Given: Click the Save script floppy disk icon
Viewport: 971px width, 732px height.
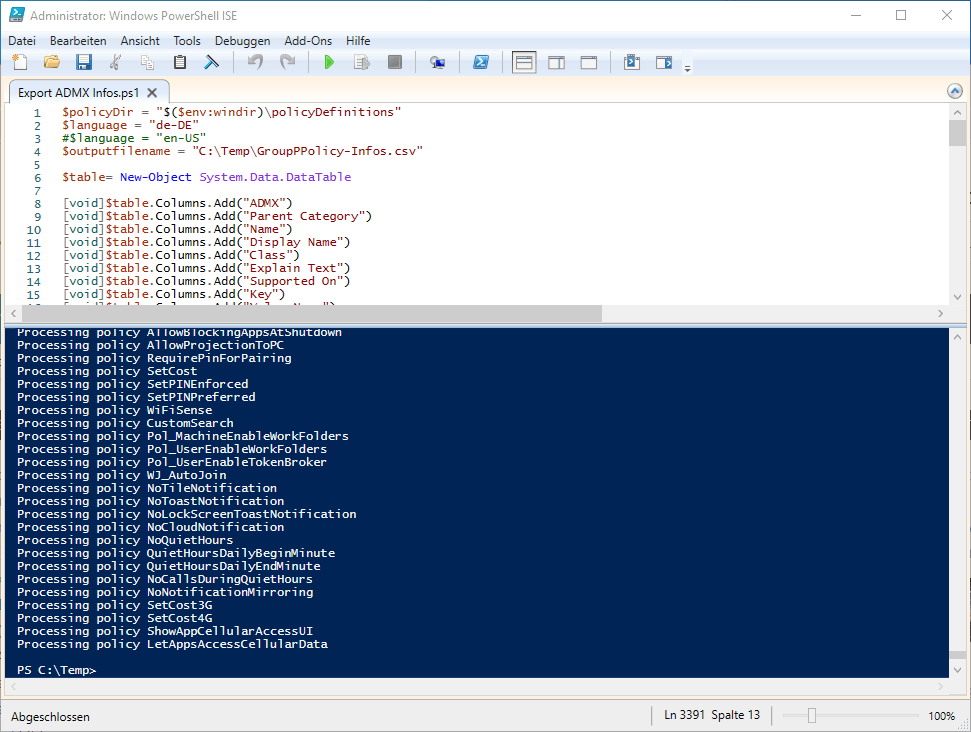Looking at the screenshot, I should [x=84, y=63].
